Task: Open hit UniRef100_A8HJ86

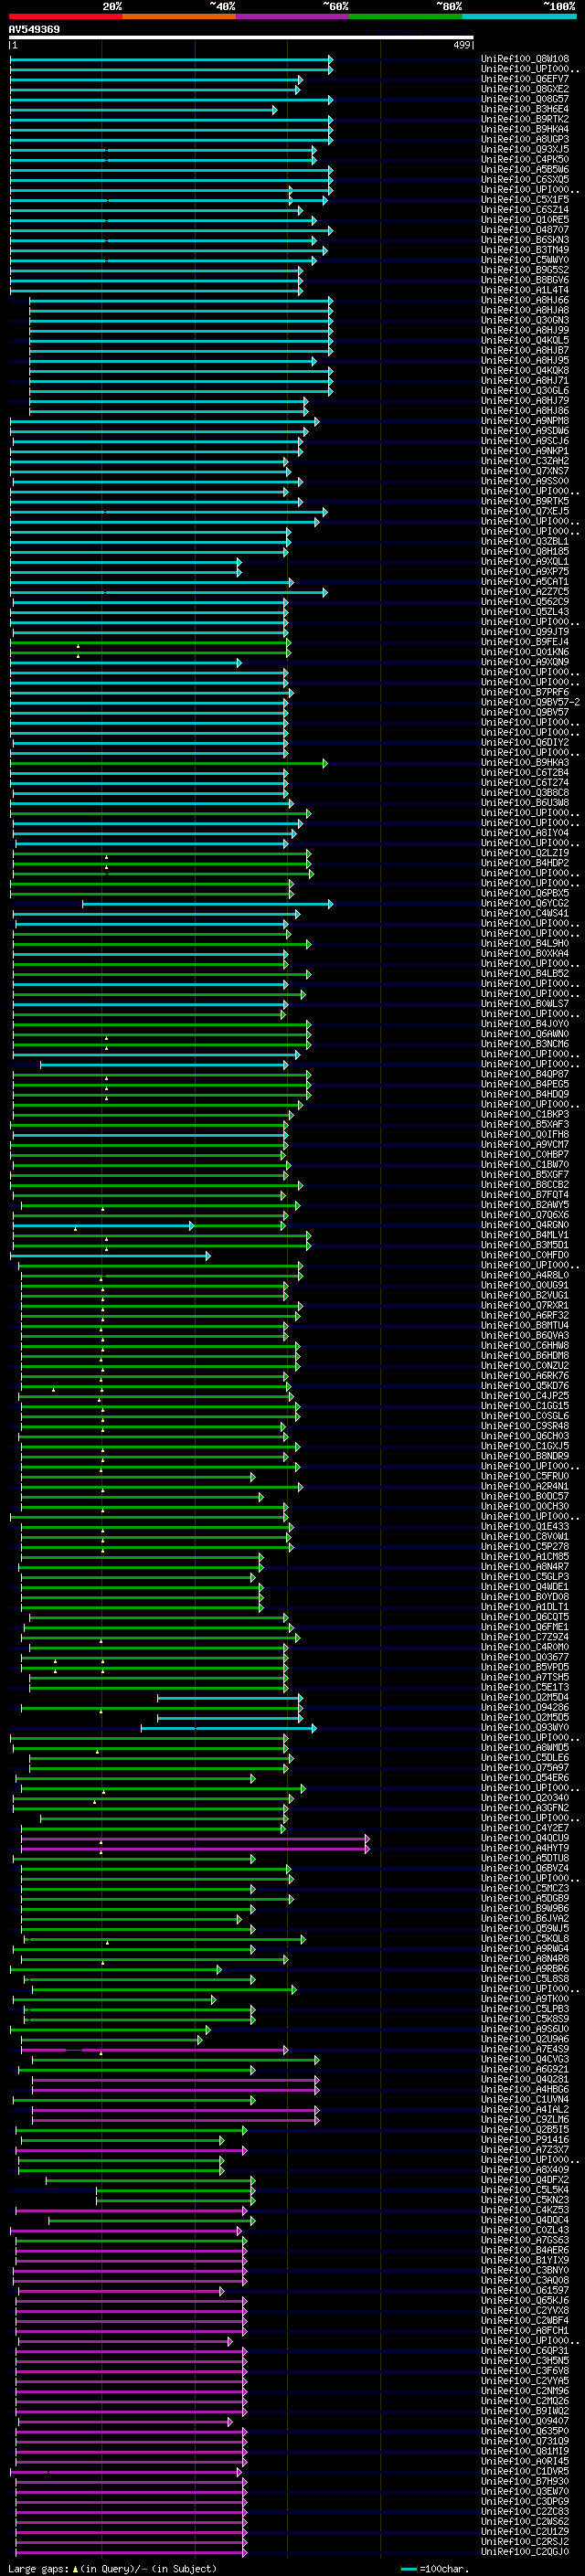Action: 525,411
